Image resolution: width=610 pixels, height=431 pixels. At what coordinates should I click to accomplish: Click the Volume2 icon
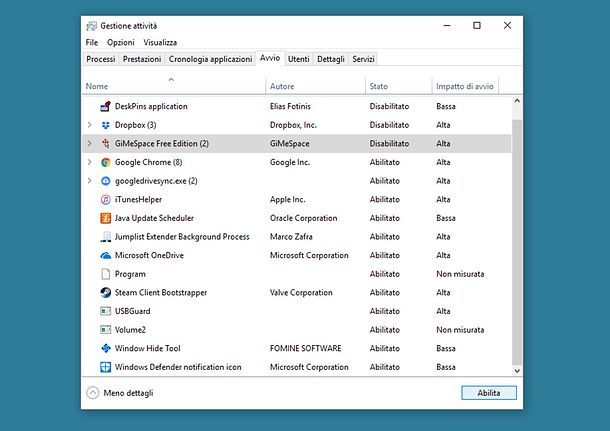[x=105, y=330]
